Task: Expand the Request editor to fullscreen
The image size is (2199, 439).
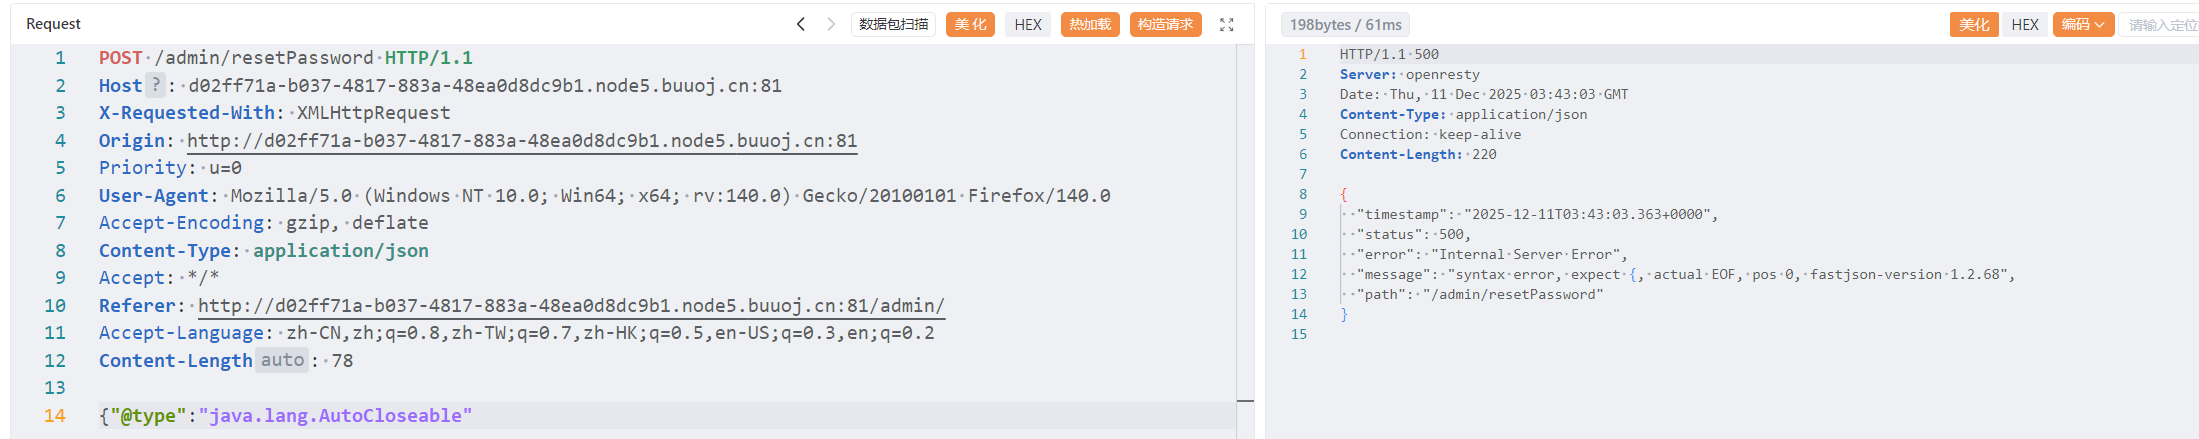Action: [x=1227, y=25]
